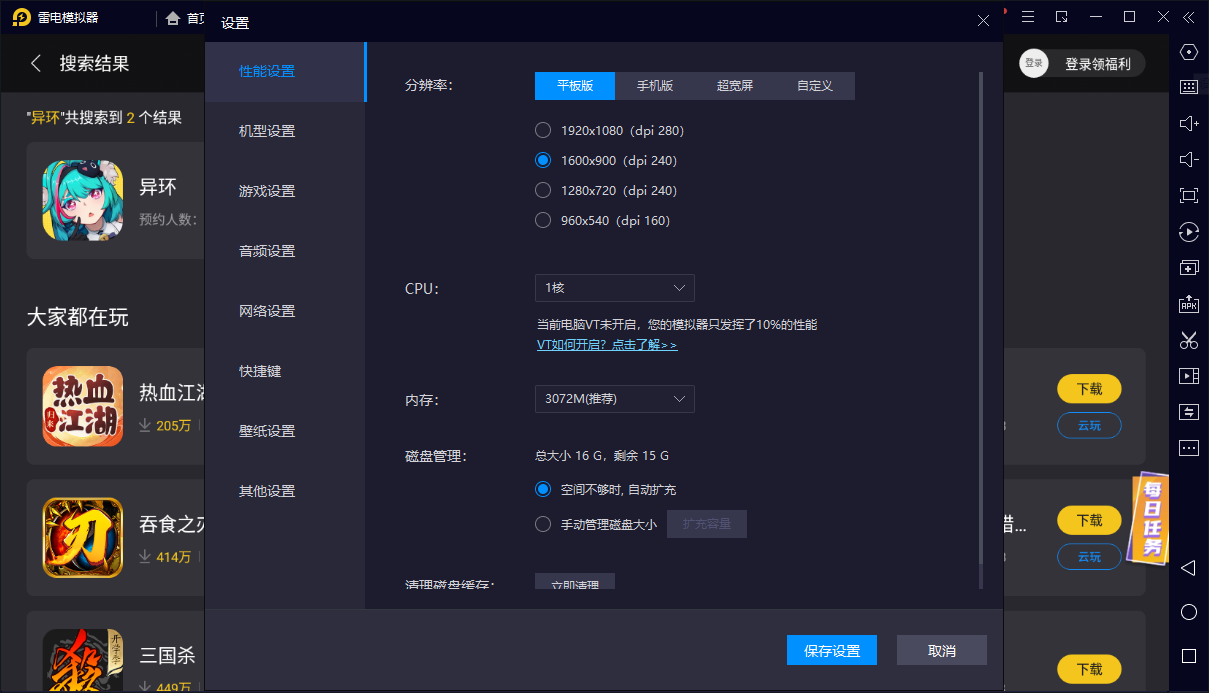Open 其他设置 settings section

[286, 492]
